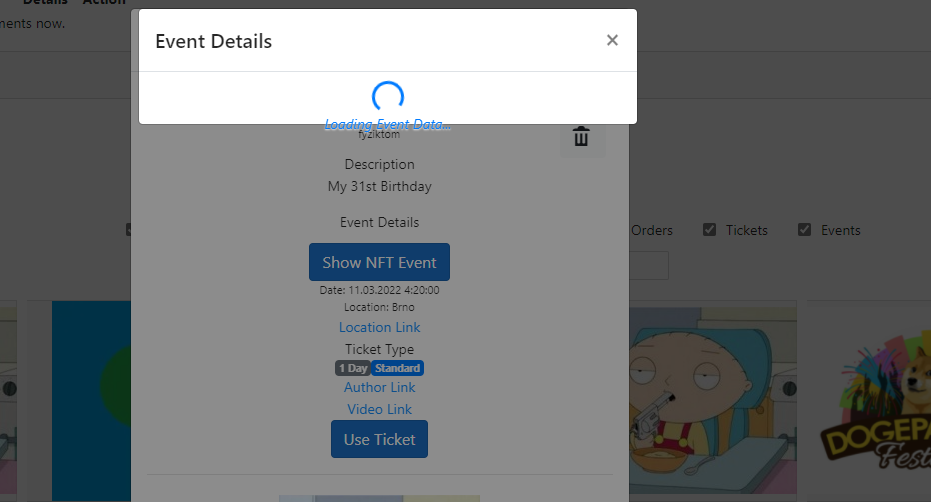Image resolution: width=931 pixels, height=502 pixels.
Task: Open the Location Link
Action: [x=379, y=327]
